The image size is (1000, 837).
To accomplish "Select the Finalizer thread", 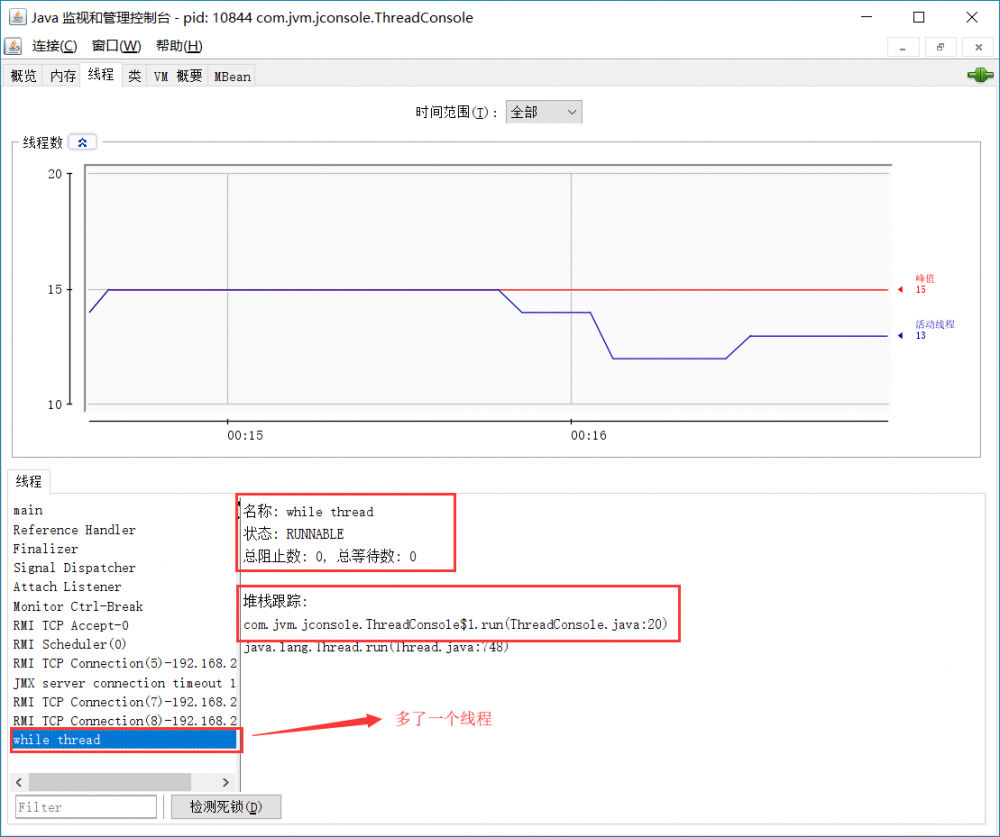I will 124,549.
